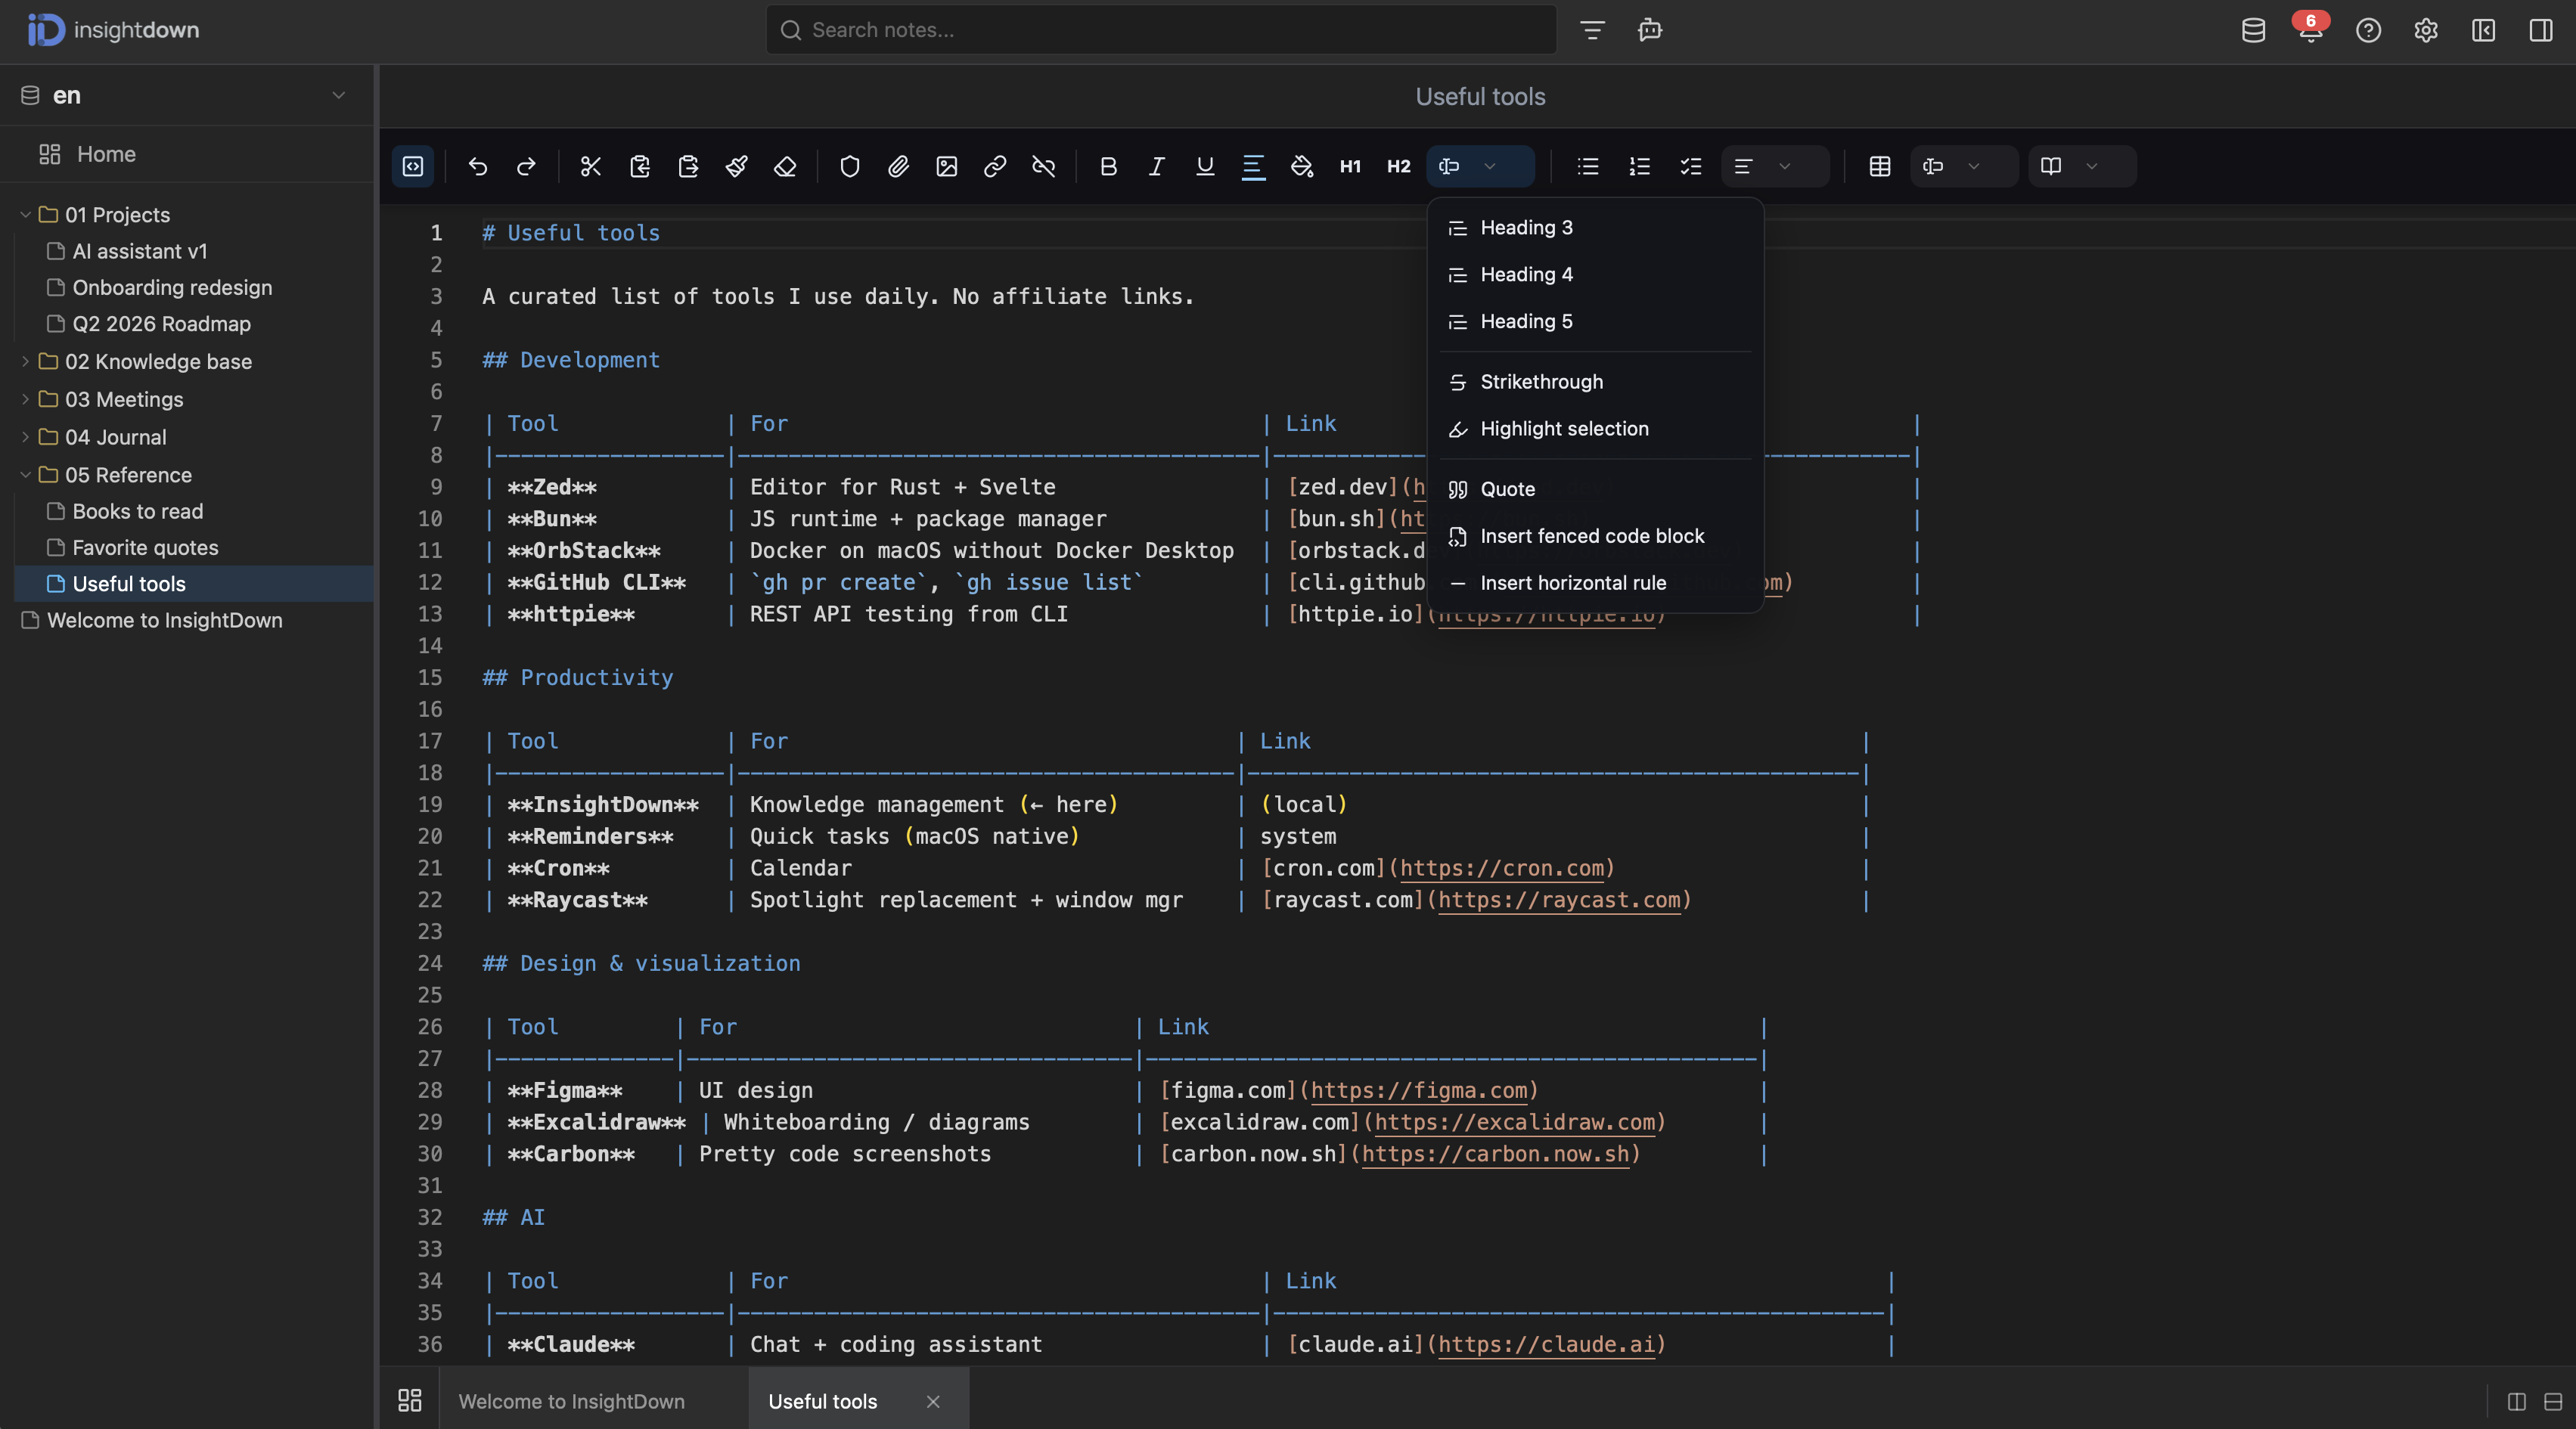This screenshot has height=1429, width=2576.
Task: Select Highlight selection in the menu
Action: pyautogui.click(x=1595, y=429)
